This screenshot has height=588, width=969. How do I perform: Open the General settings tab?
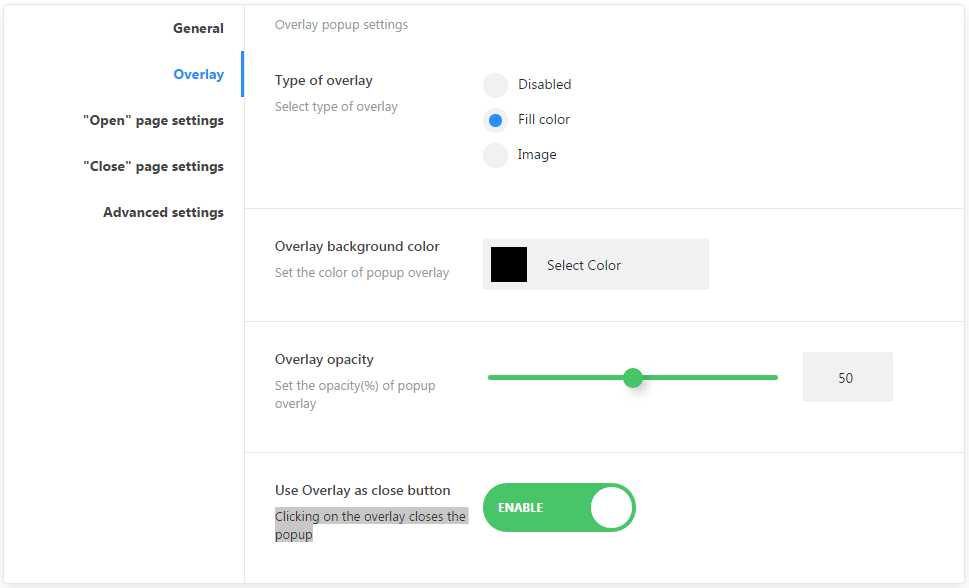point(198,28)
